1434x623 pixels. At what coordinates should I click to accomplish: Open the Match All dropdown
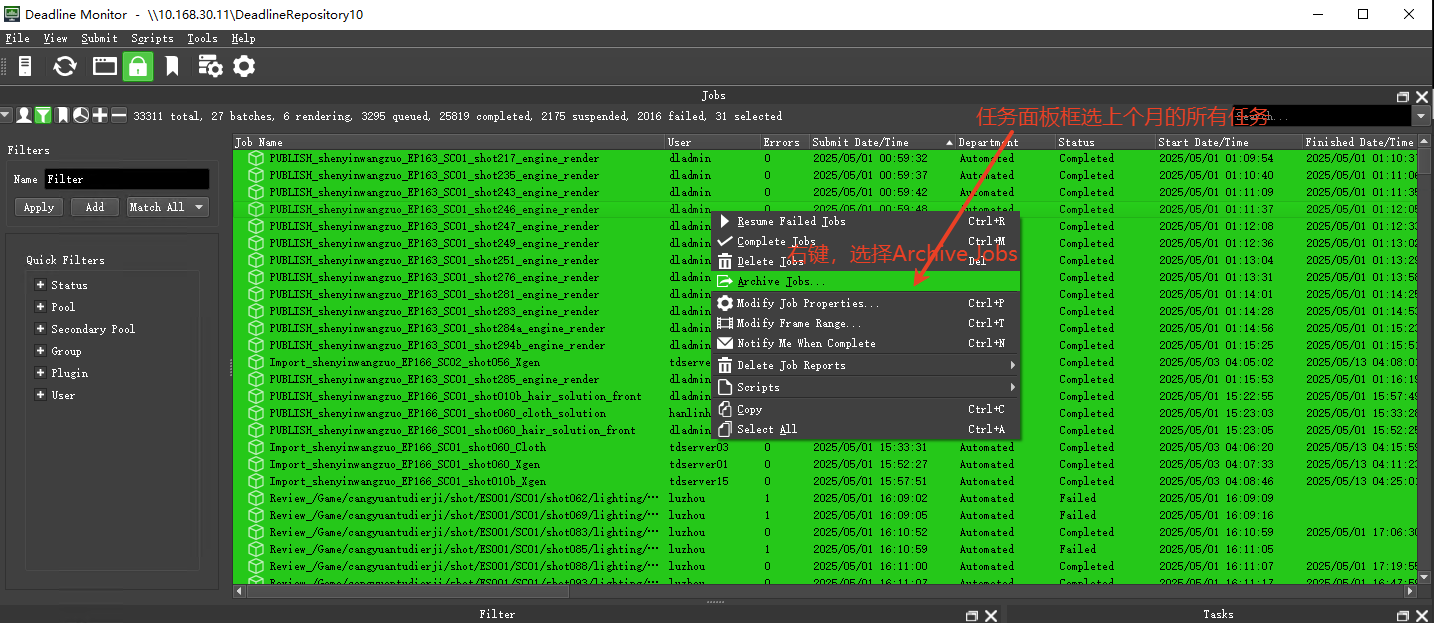tap(167, 207)
